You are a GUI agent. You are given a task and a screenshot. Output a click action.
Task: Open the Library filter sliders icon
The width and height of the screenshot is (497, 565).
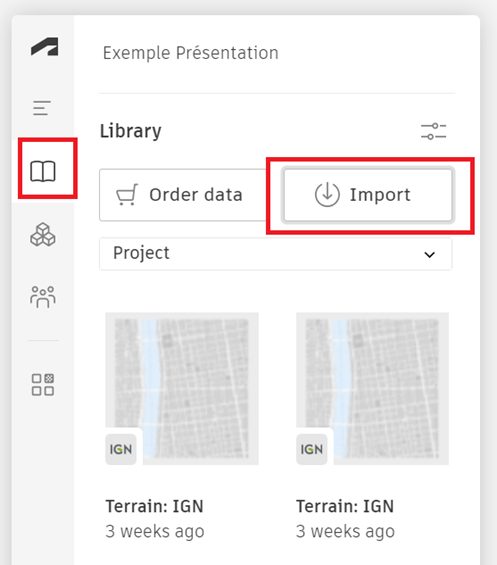click(434, 131)
